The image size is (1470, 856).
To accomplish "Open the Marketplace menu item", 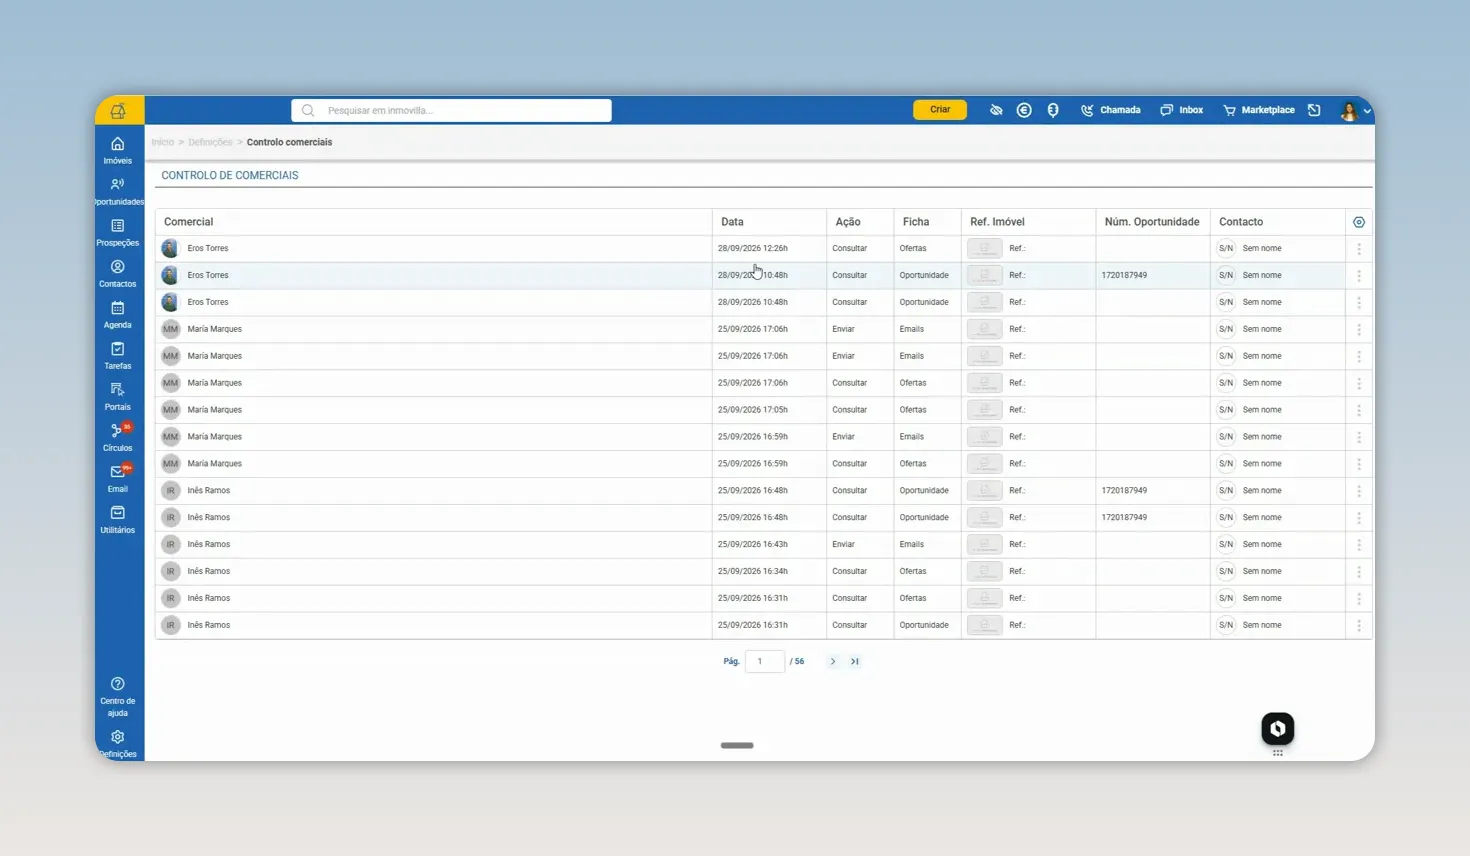I will [x=1258, y=110].
